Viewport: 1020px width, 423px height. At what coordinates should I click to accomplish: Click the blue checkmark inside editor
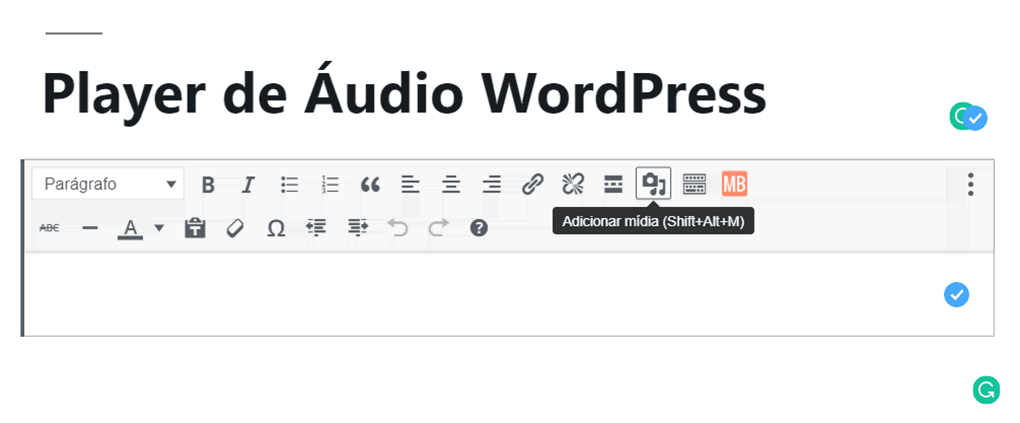(x=956, y=295)
